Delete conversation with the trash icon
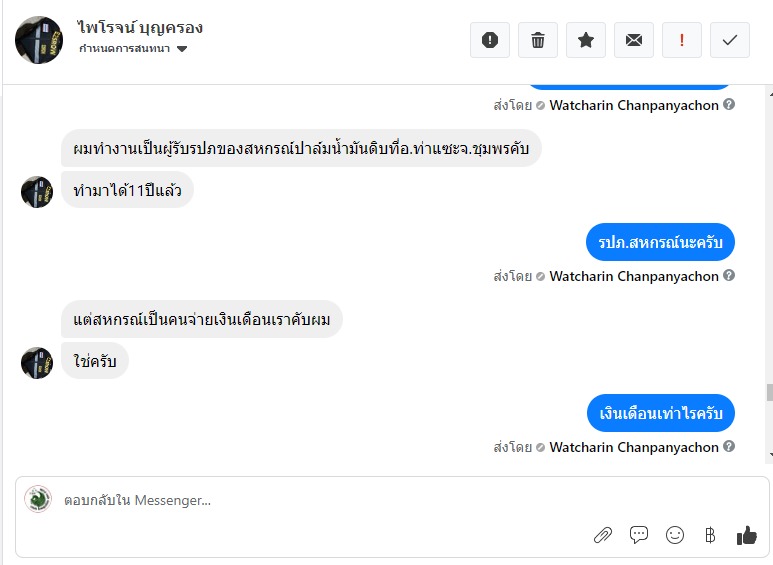The width and height of the screenshot is (773, 565). 538,40
